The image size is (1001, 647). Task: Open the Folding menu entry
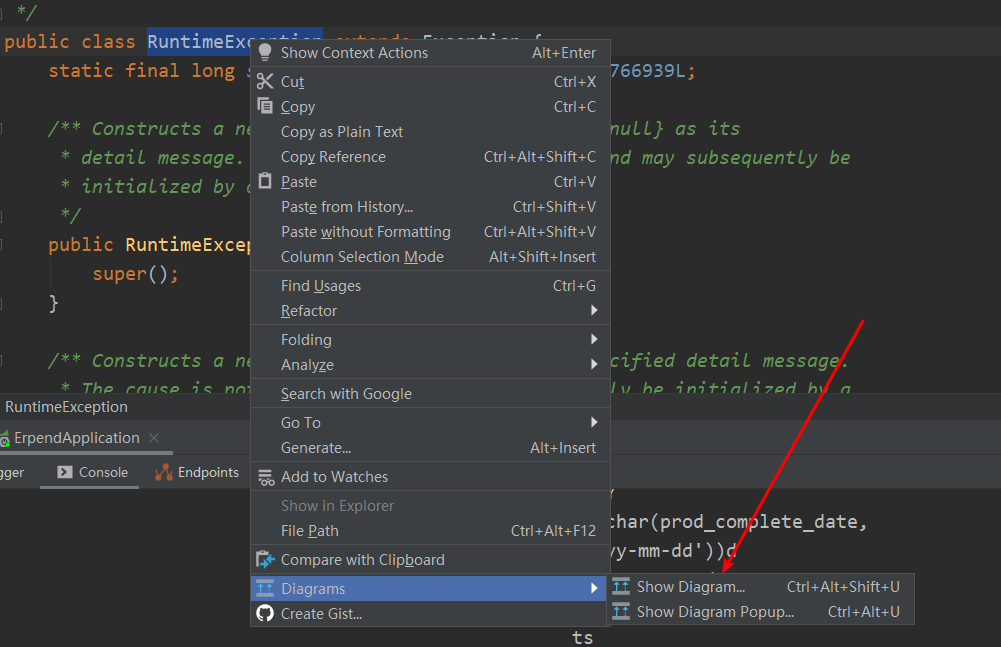pyautogui.click(x=430, y=339)
